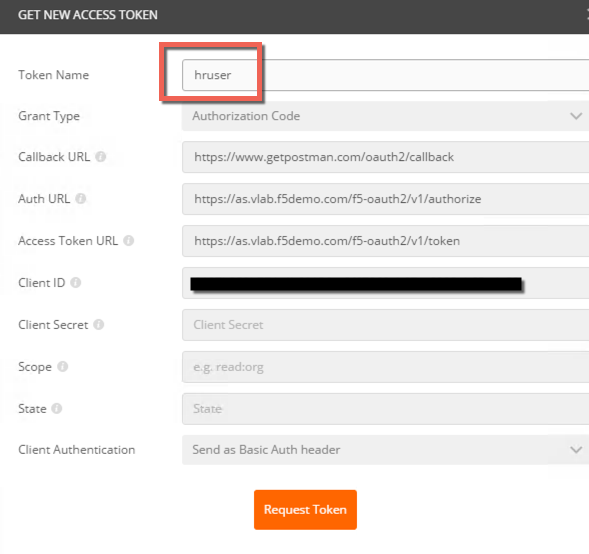Screen dimensions: 589x554
Task: Click the Auth URL info icon
Action: point(81,198)
